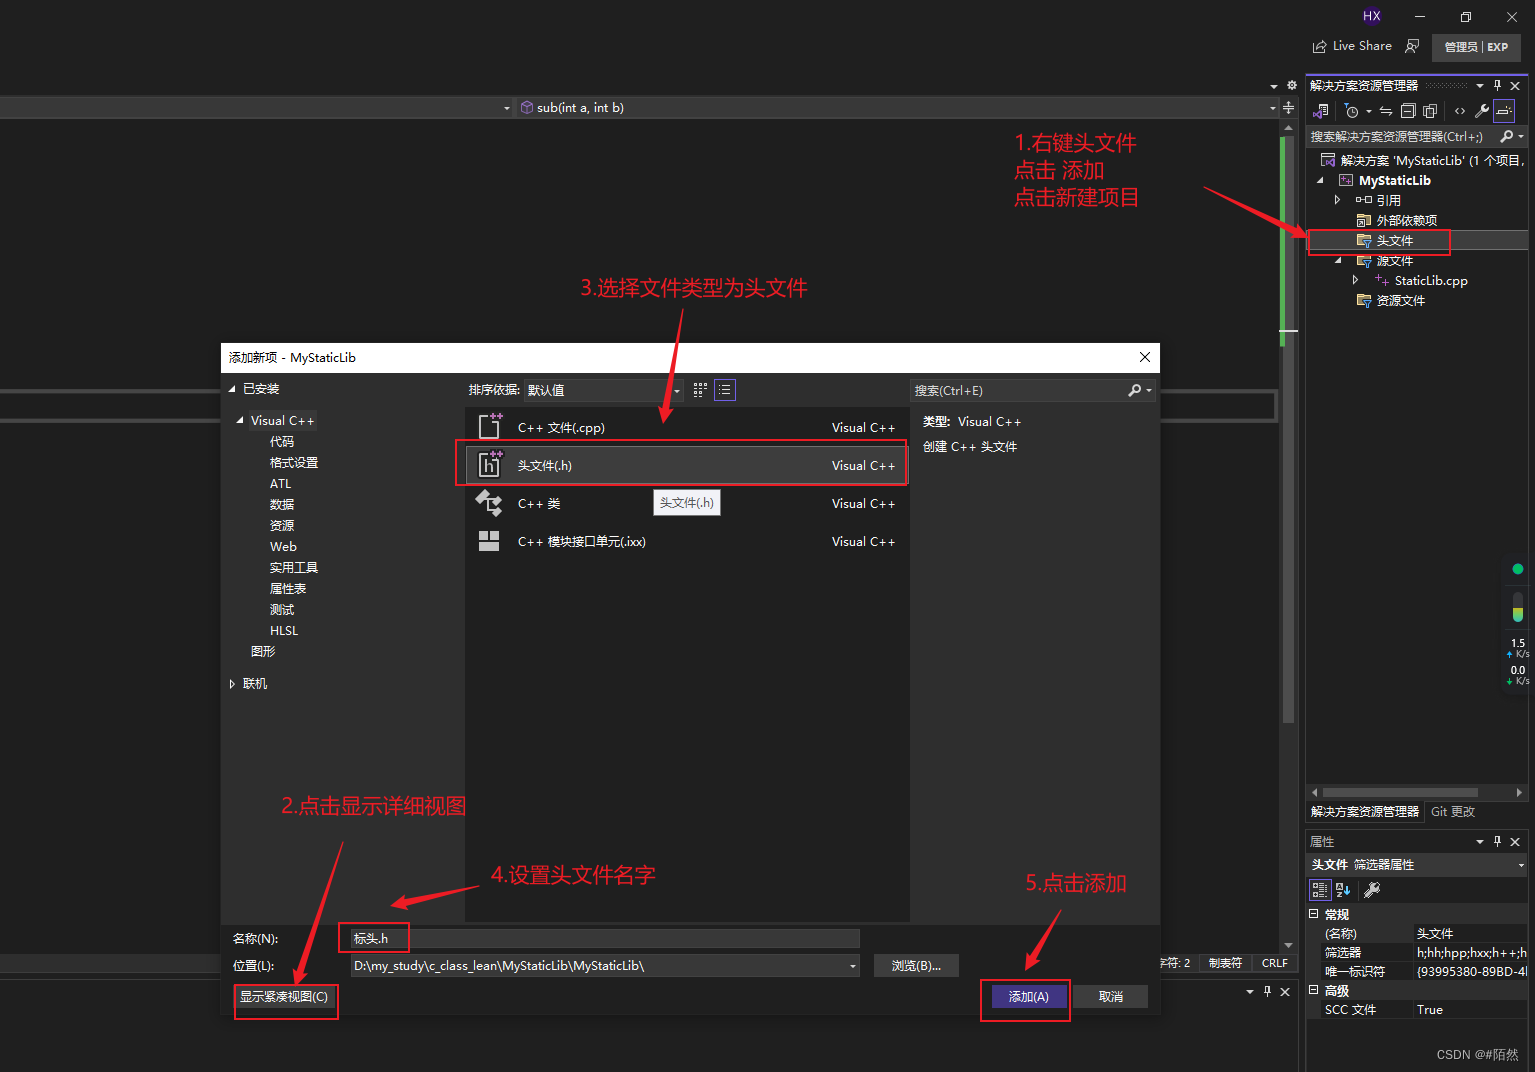Click 筛选器 property value cell
This screenshot has height=1072, width=1535.
coord(1470,953)
